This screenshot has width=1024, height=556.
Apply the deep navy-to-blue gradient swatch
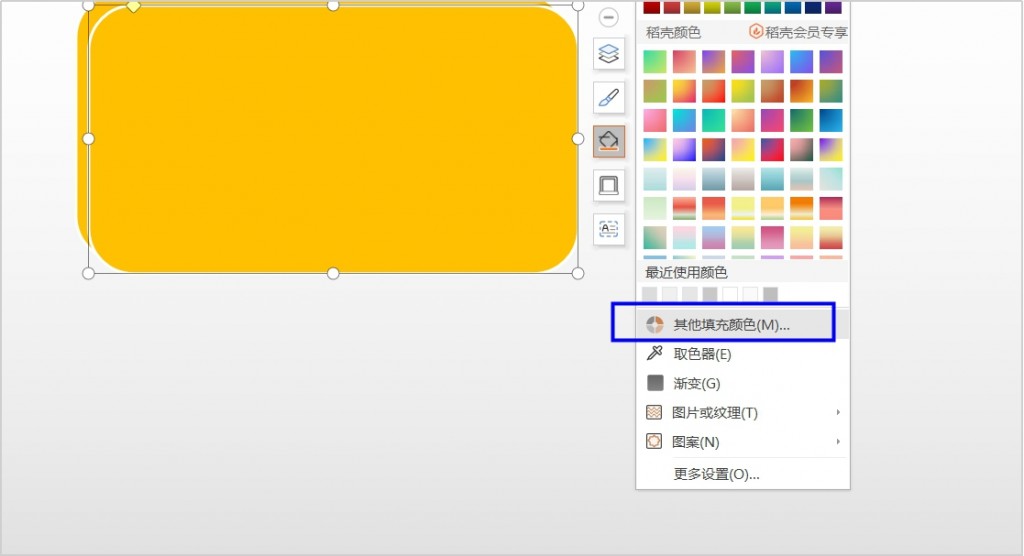point(831,120)
